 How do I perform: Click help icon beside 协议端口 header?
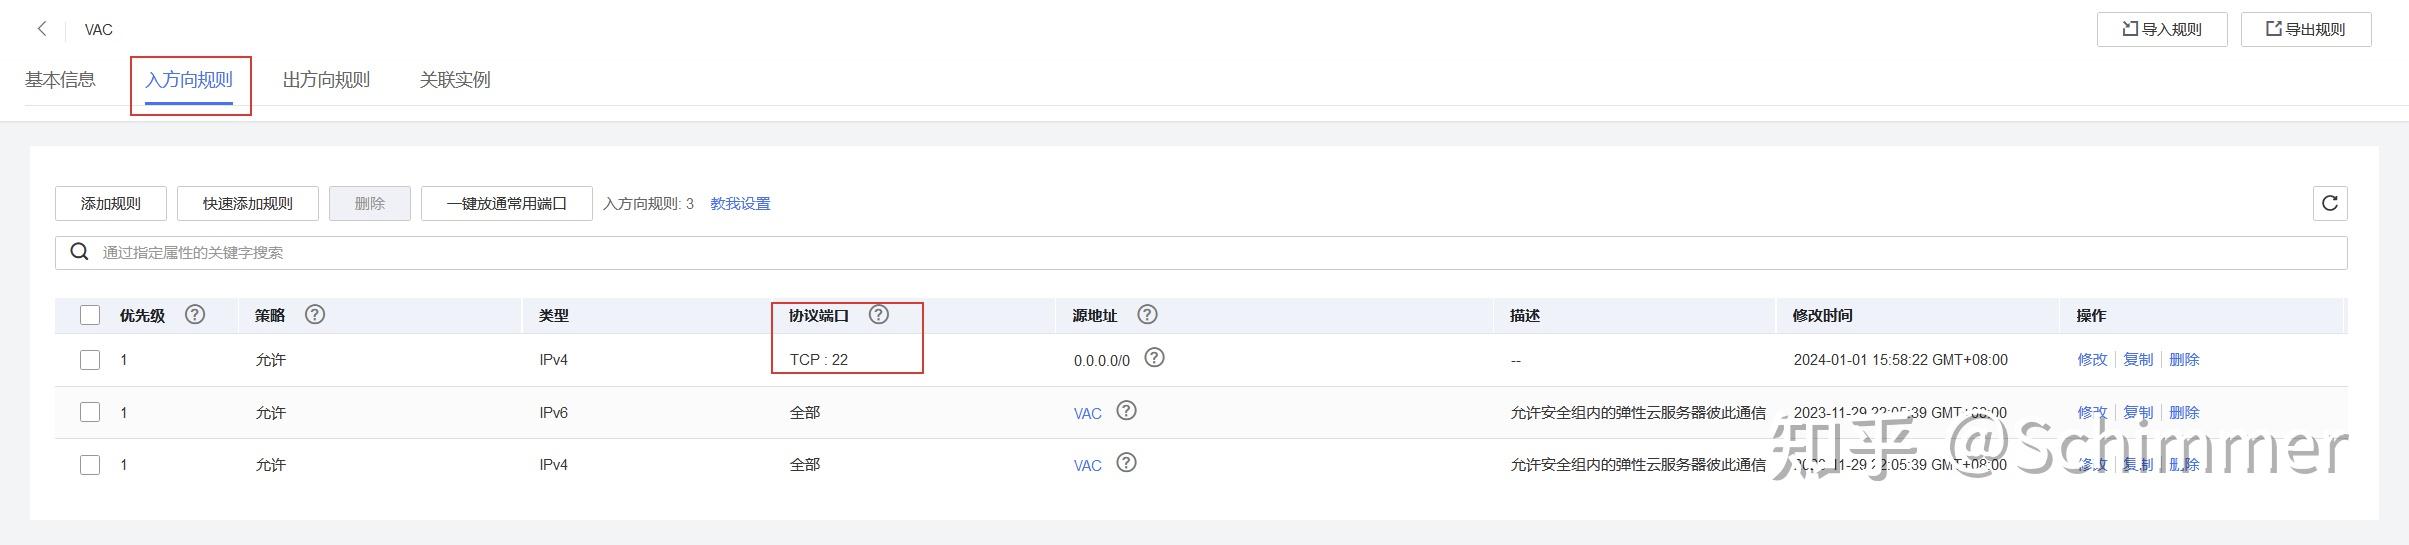point(879,315)
